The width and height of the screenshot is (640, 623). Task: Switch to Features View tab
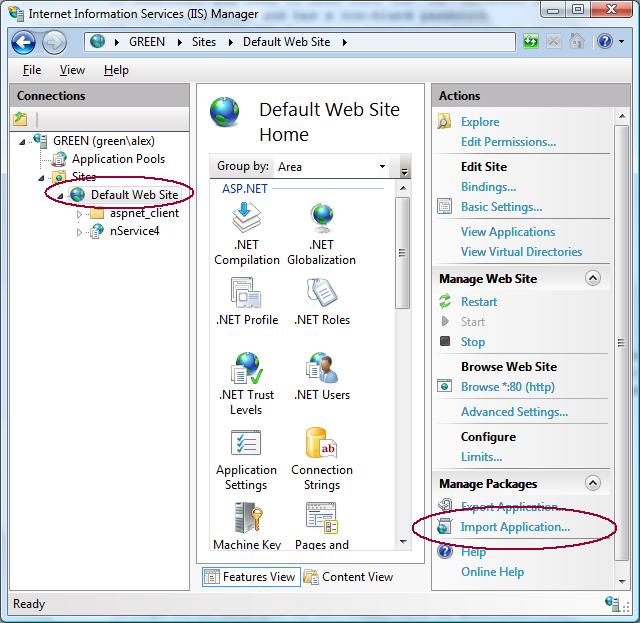tap(251, 576)
